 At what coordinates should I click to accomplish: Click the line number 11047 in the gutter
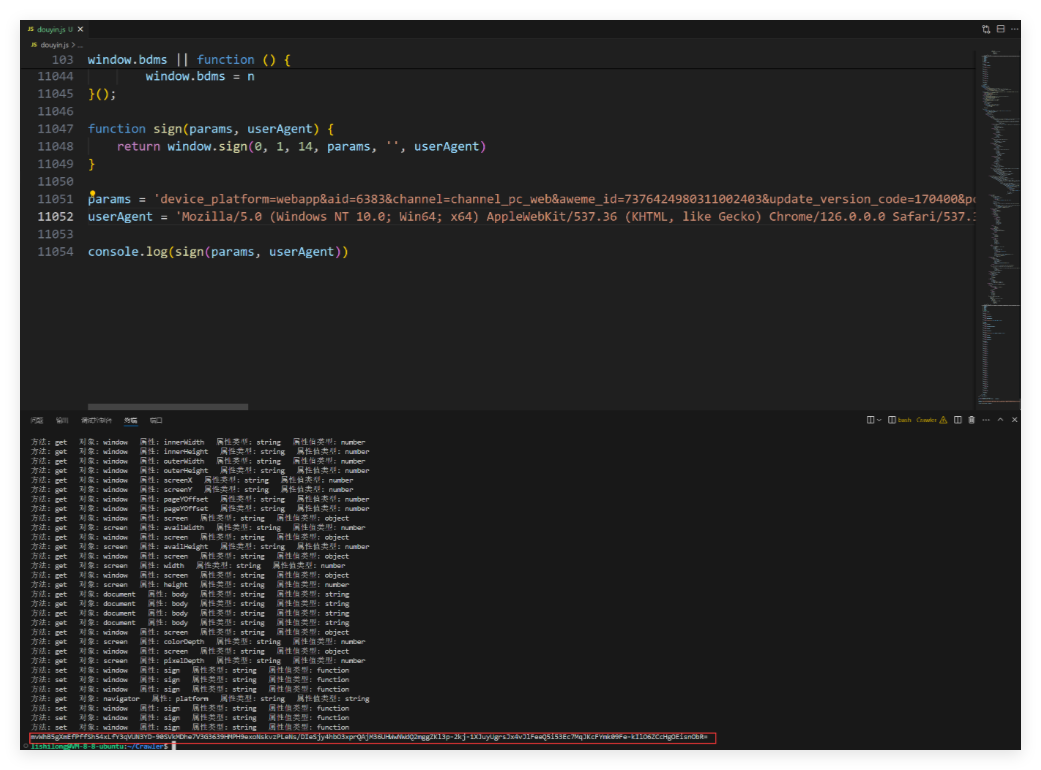click(x=55, y=129)
